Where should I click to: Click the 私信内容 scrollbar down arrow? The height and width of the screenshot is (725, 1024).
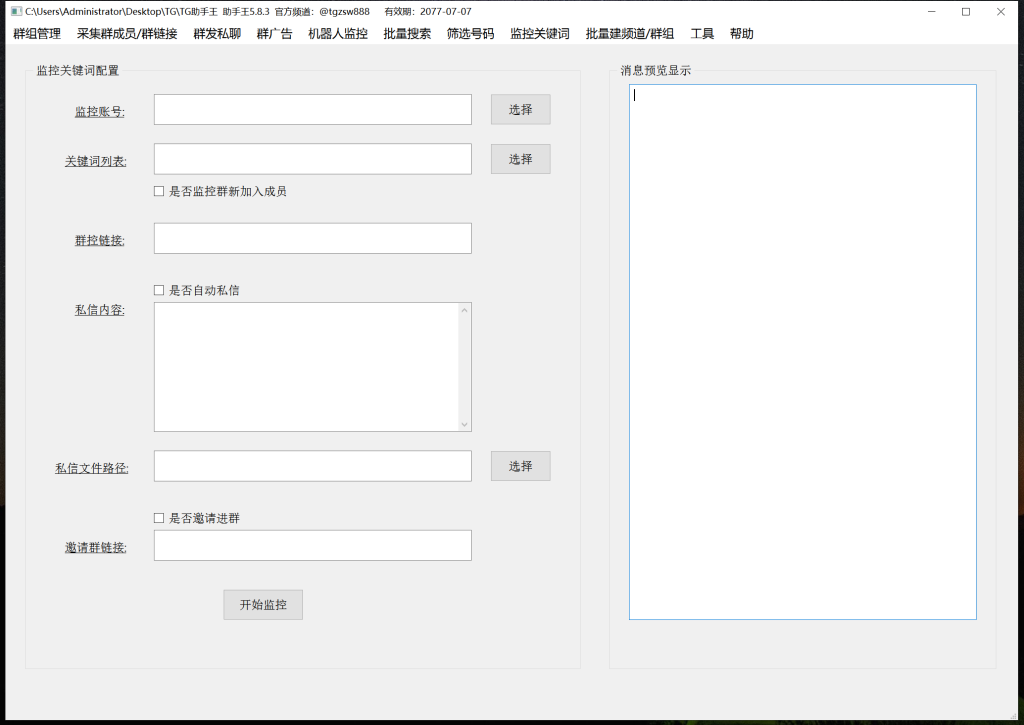coord(464,425)
